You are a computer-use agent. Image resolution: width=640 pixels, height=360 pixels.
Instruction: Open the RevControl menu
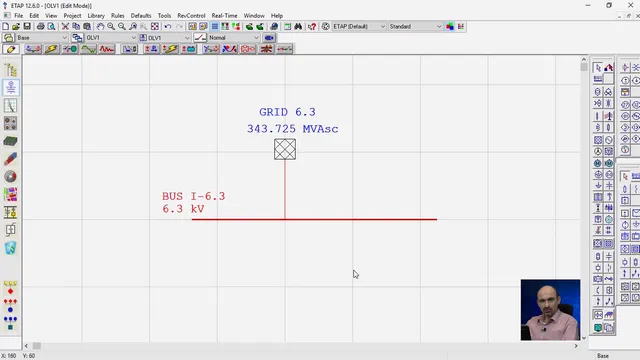191,16
